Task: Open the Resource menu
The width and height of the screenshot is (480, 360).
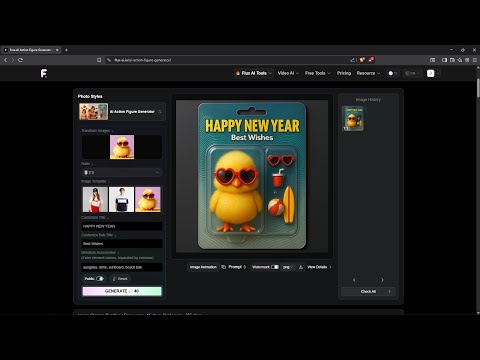Action: pyautogui.click(x=368, y=73)
